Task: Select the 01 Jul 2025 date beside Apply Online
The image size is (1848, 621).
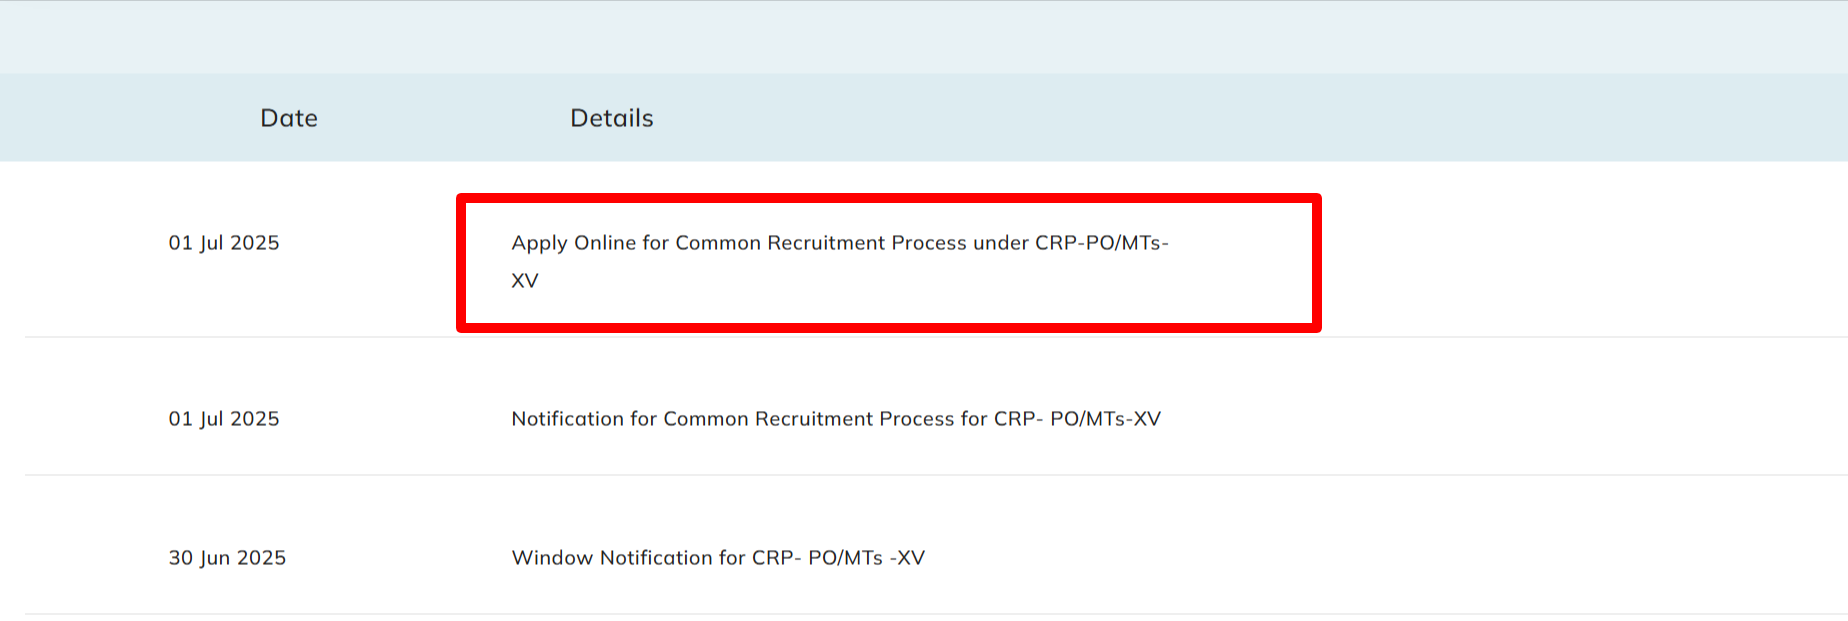Action: click(x=224, y=243)
